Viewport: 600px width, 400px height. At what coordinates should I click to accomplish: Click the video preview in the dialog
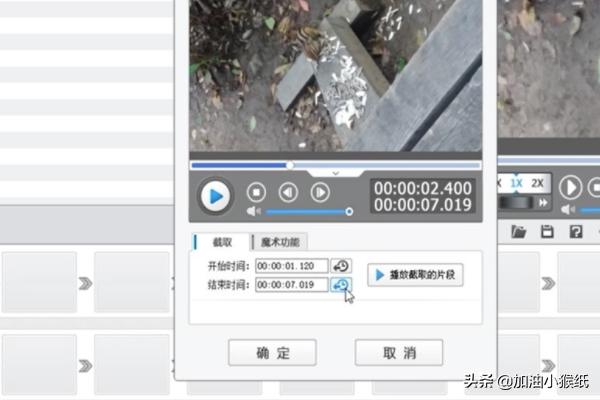click(336, 76)
